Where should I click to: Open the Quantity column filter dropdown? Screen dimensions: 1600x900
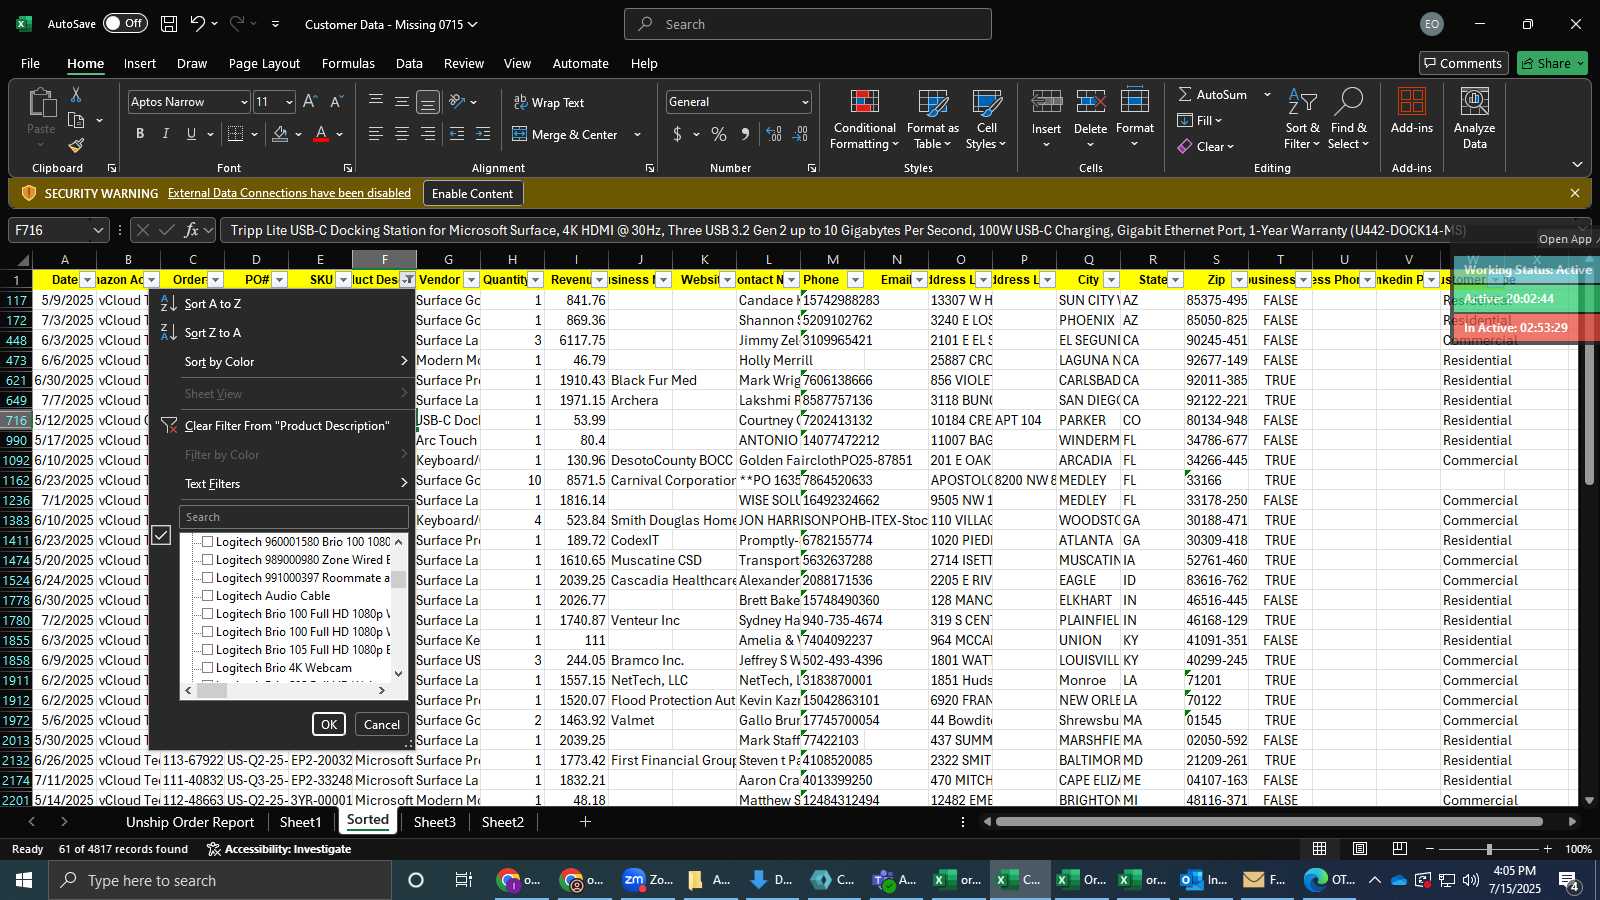[536, 280]
